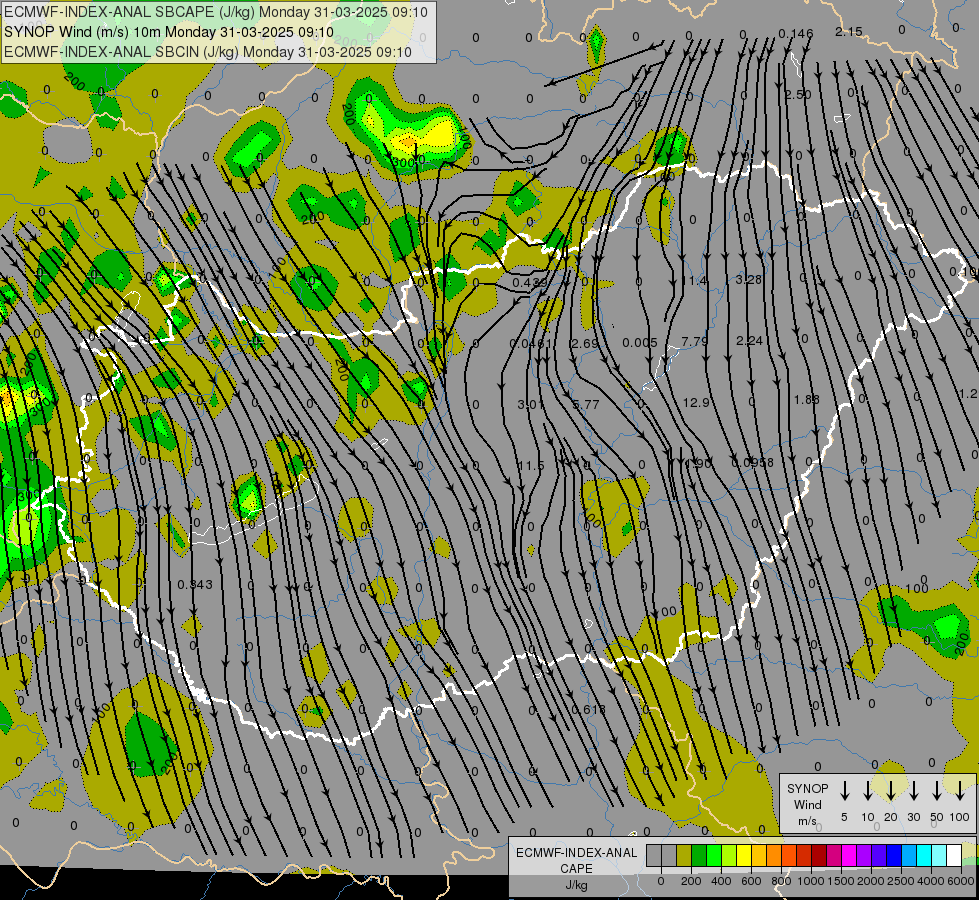Click the map value 2.24
This screenshot has height=900, width=979.
(x=749, y=340)
